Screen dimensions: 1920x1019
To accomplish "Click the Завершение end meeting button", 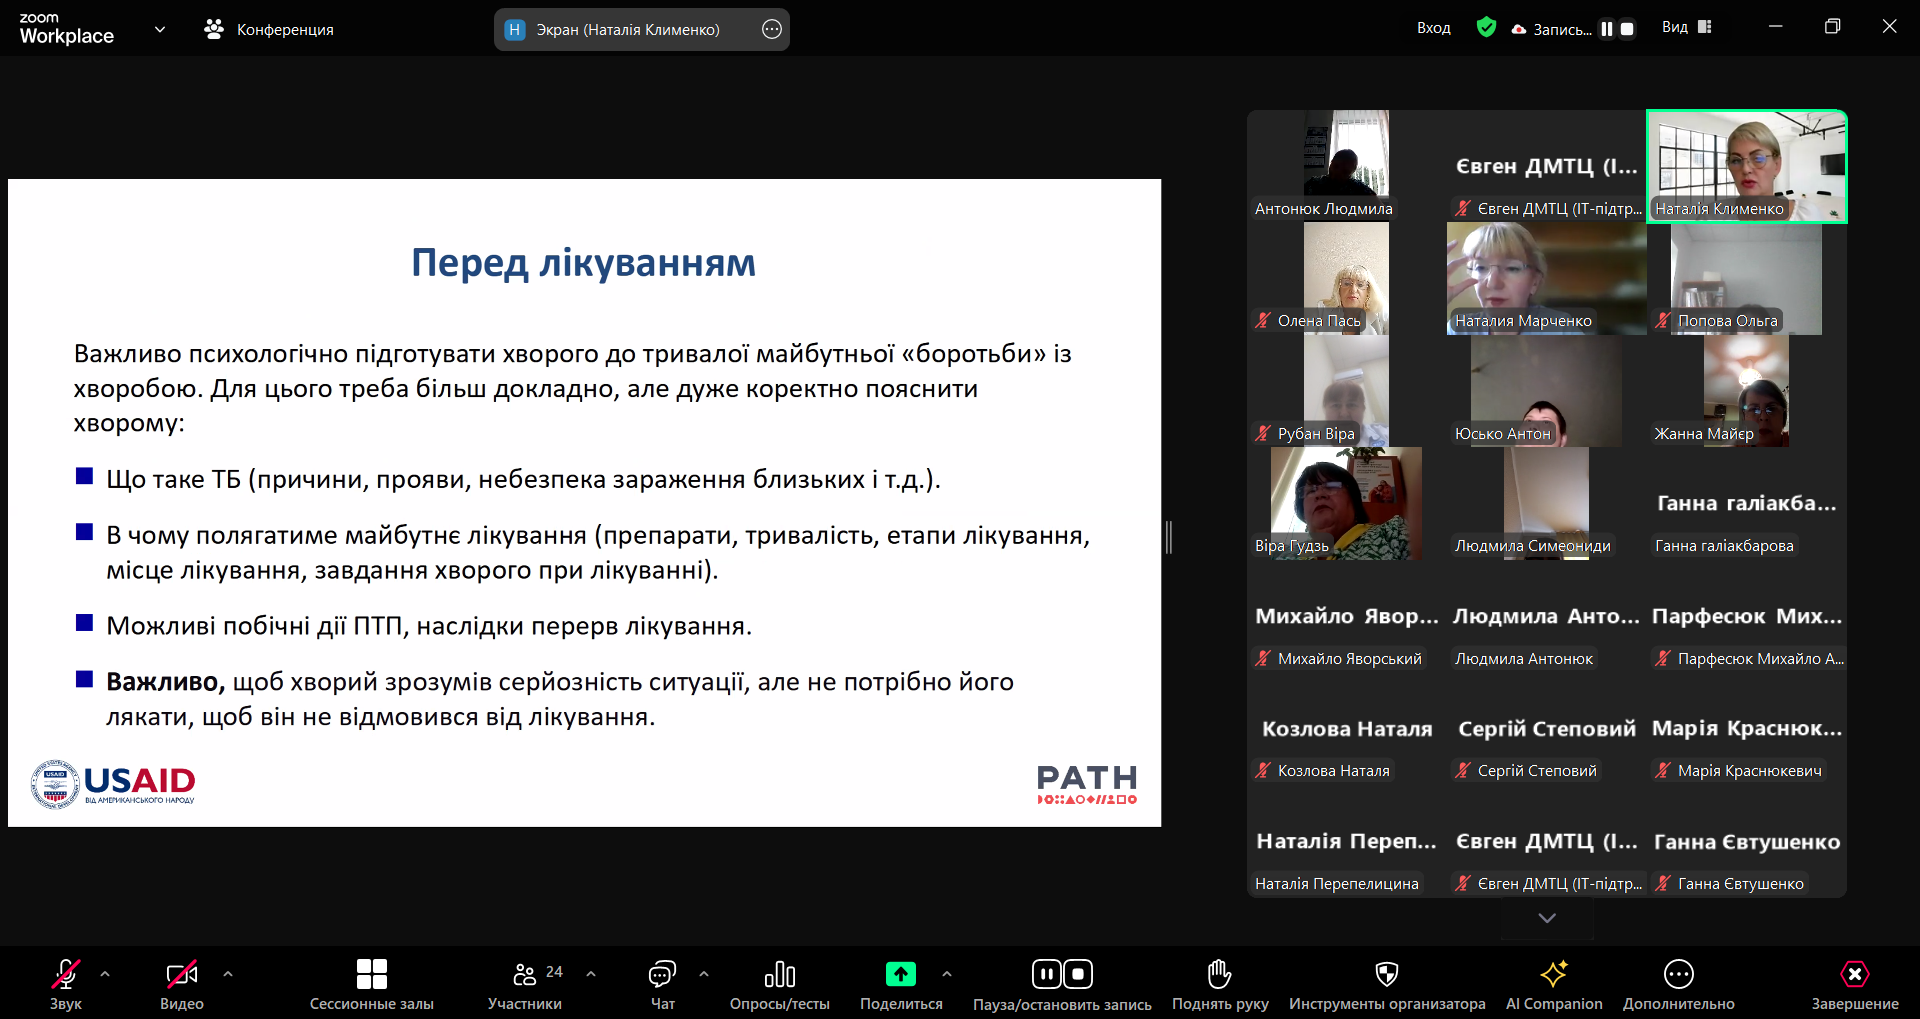I will click(x=1854, y=974).
